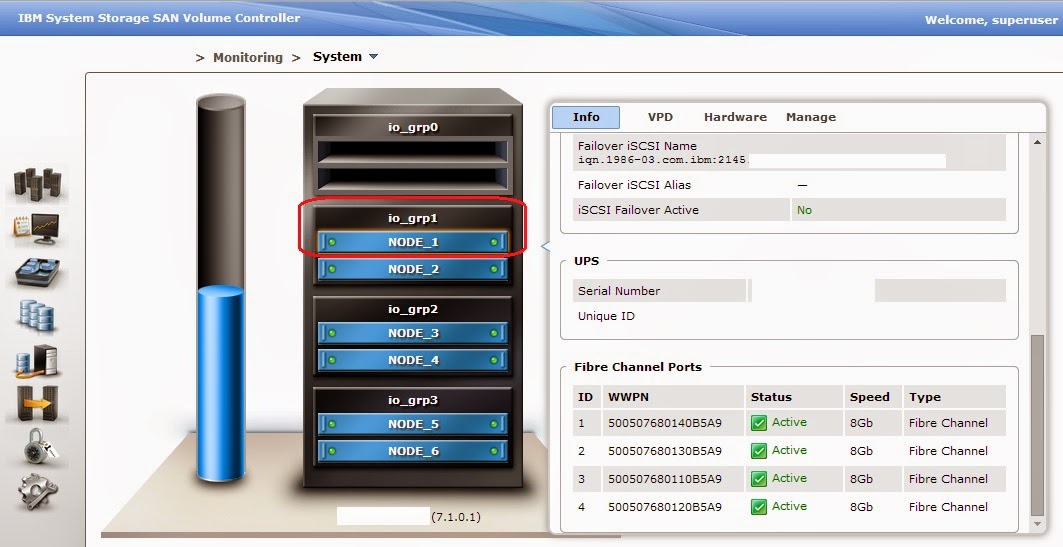Click the Active status icon for port 3

tap(759, 479)
